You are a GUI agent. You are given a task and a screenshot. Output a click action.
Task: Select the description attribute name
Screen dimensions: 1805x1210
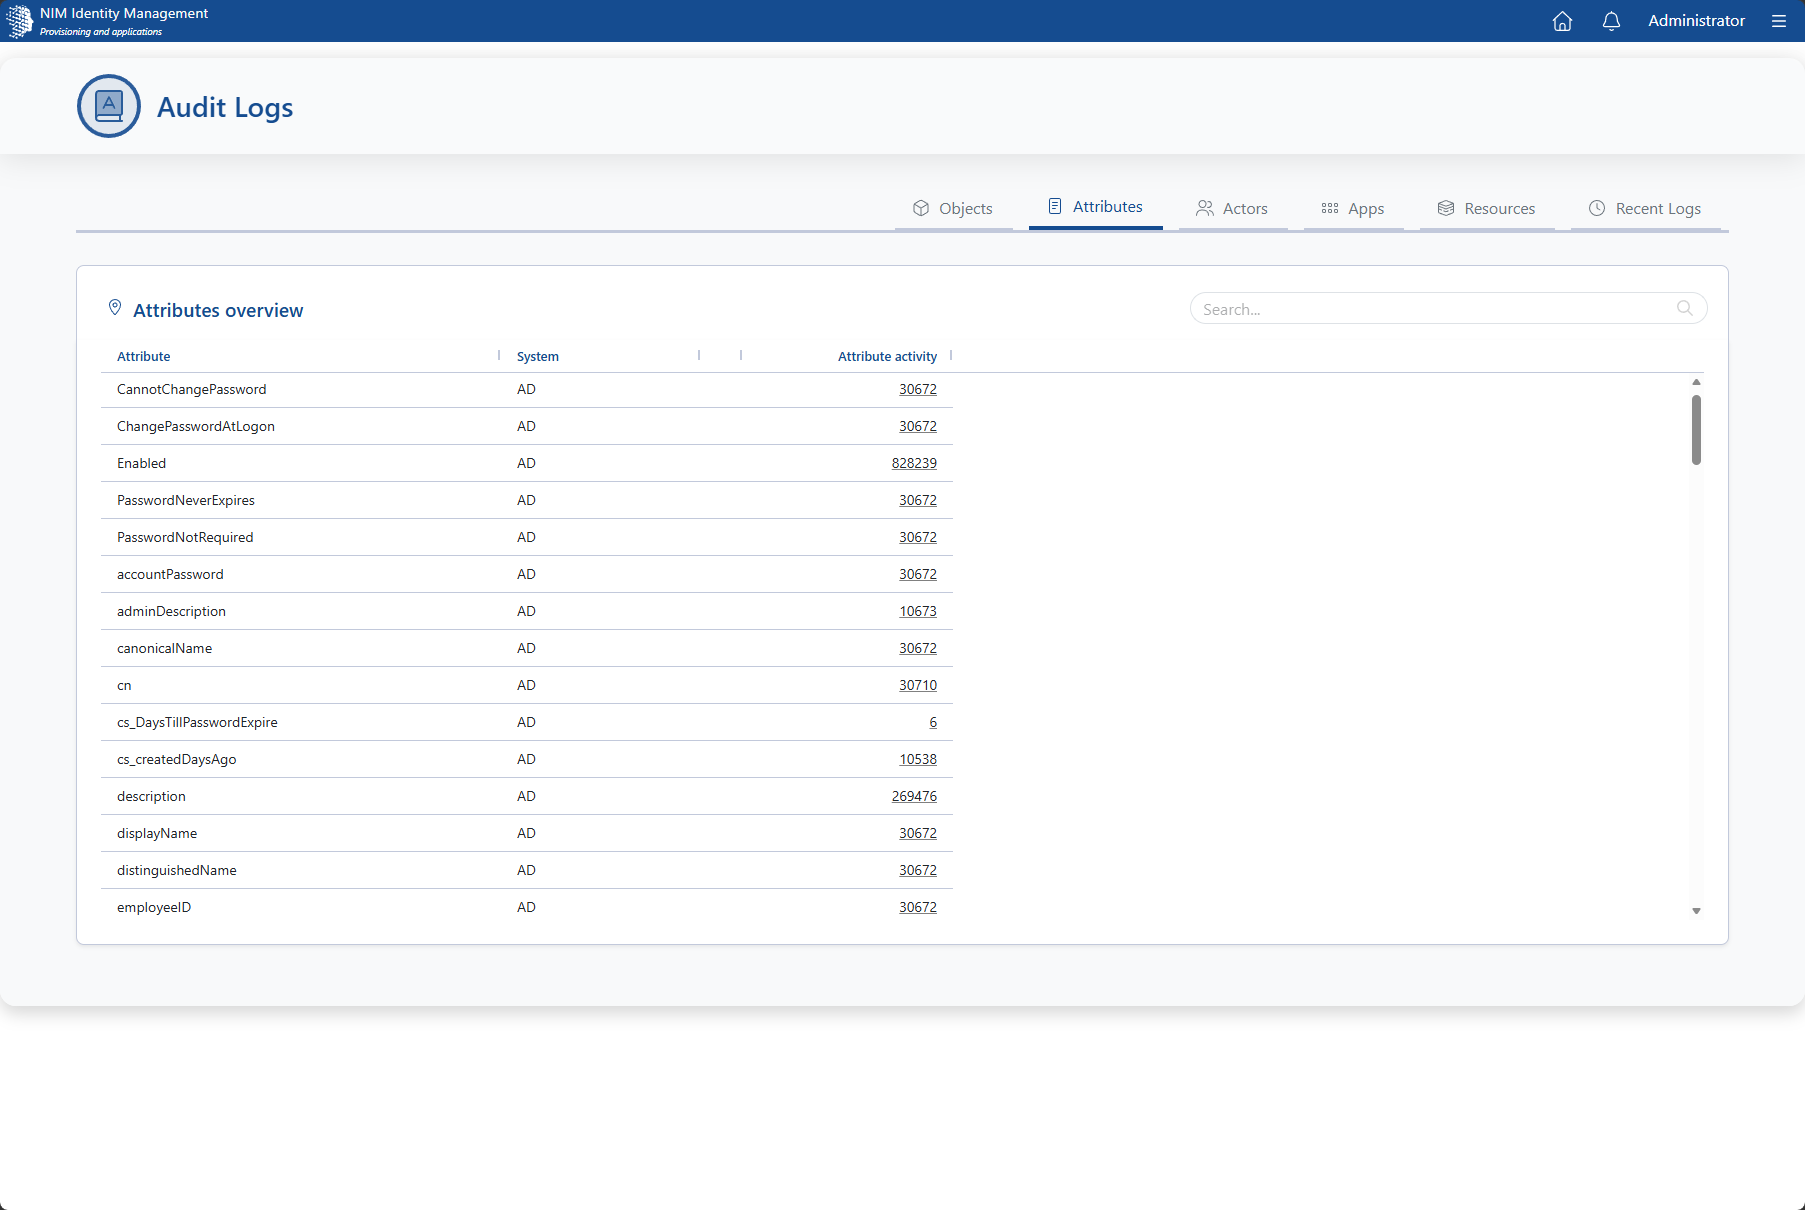pos(151,796)
